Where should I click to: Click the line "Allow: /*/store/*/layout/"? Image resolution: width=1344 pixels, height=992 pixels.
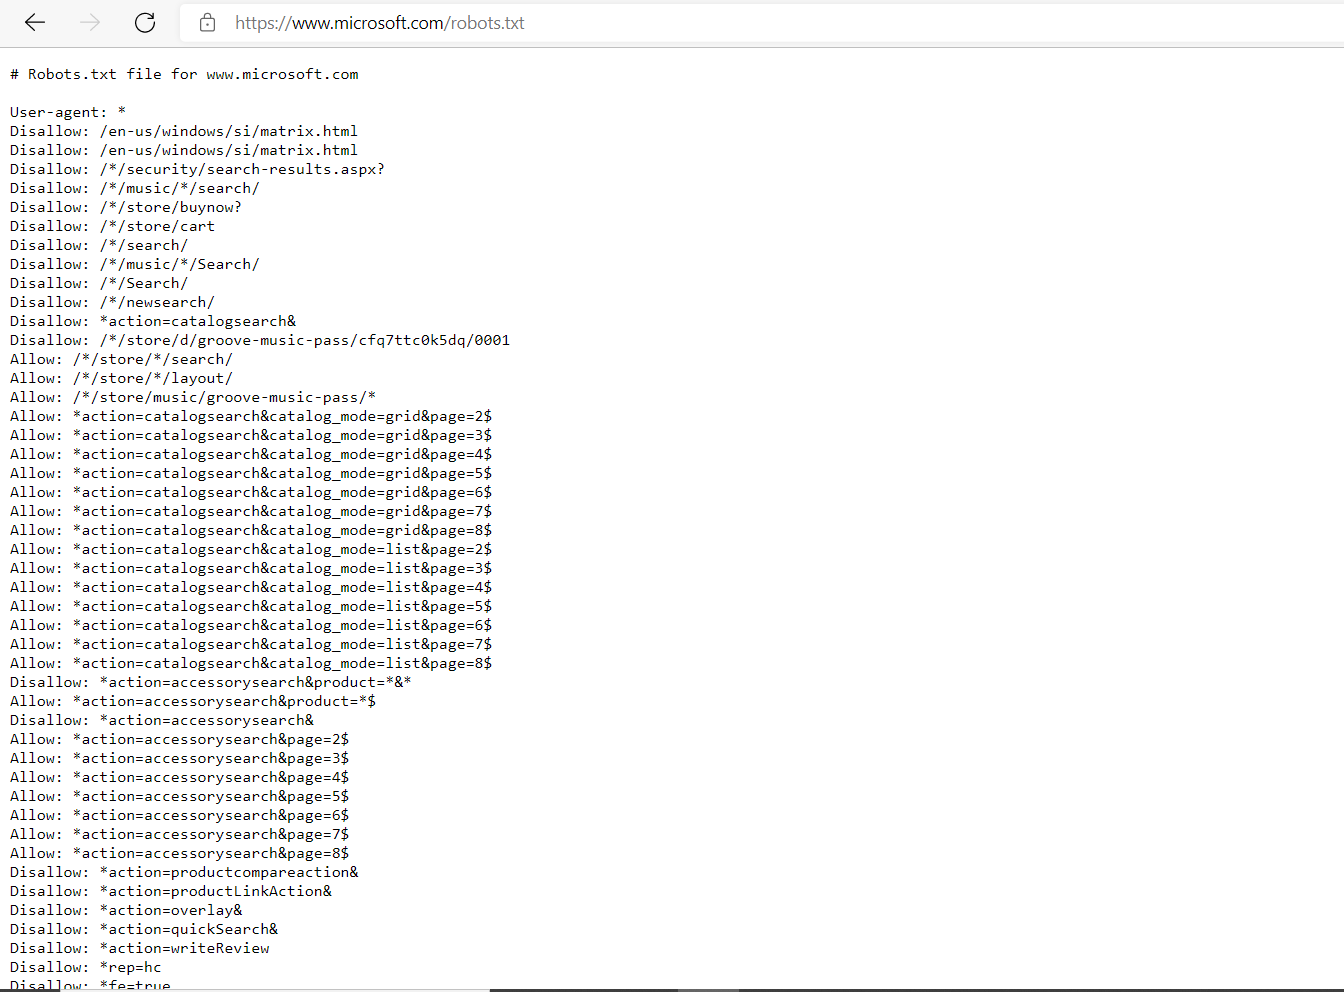pos(121,378)
